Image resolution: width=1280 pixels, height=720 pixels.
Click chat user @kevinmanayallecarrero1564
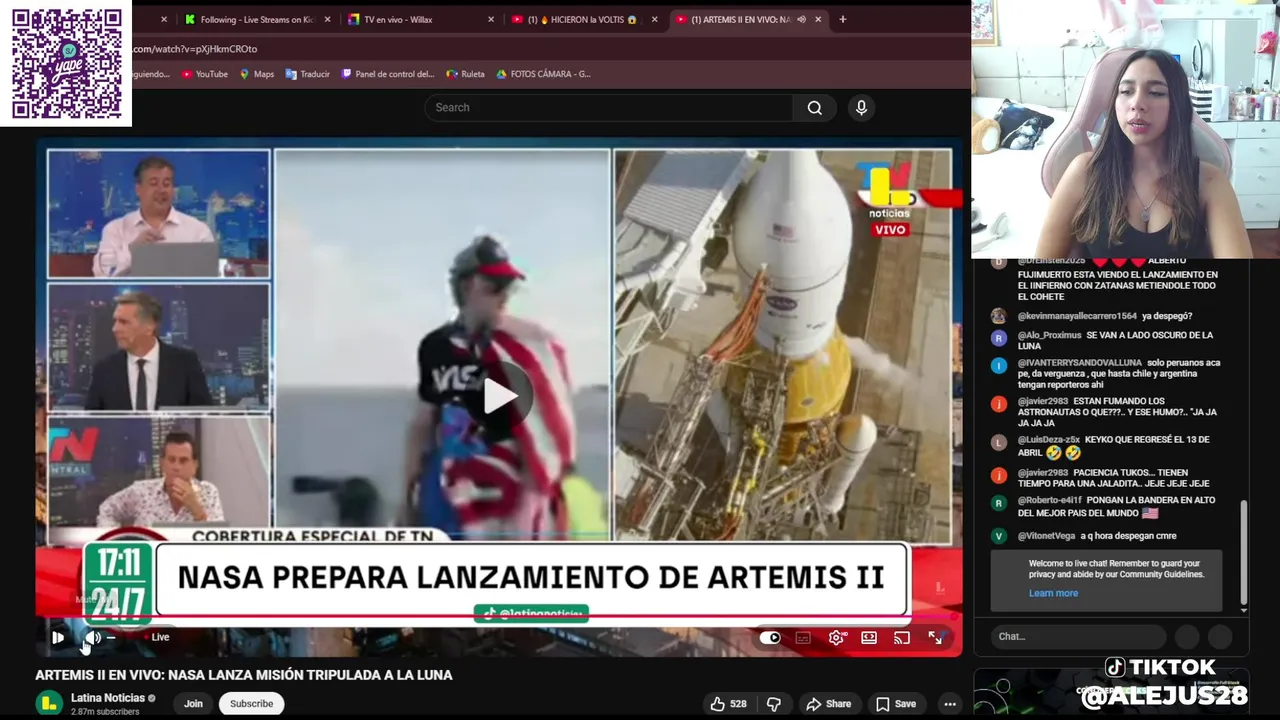pyautogui.click(x=1077, y=316)
